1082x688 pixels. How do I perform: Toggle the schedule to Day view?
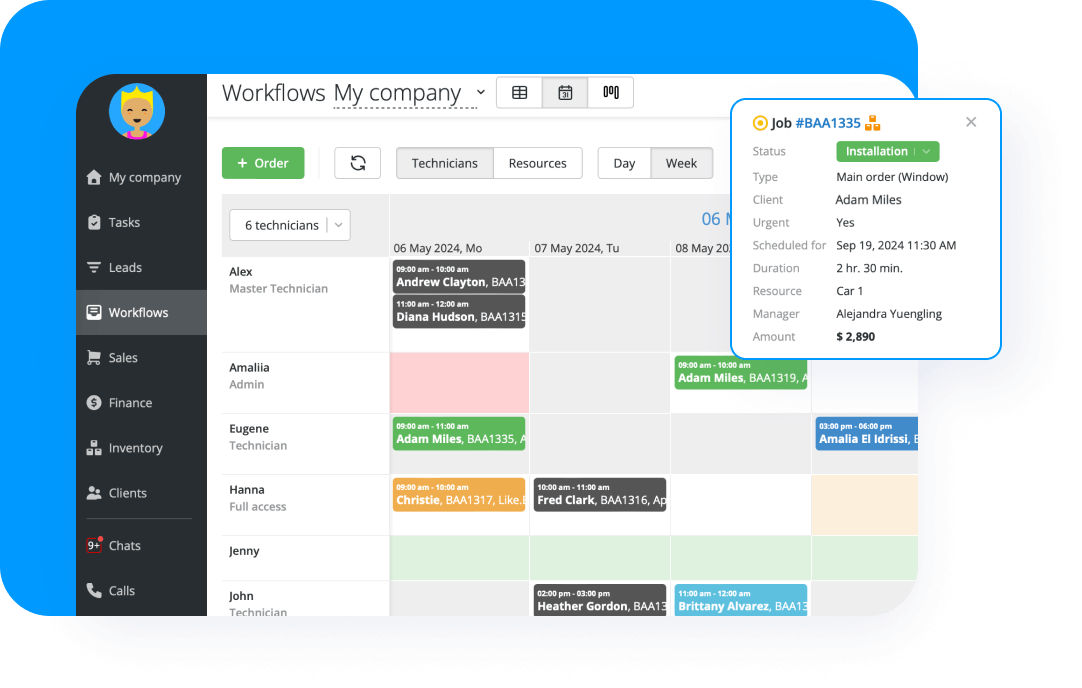click(625, 162)
